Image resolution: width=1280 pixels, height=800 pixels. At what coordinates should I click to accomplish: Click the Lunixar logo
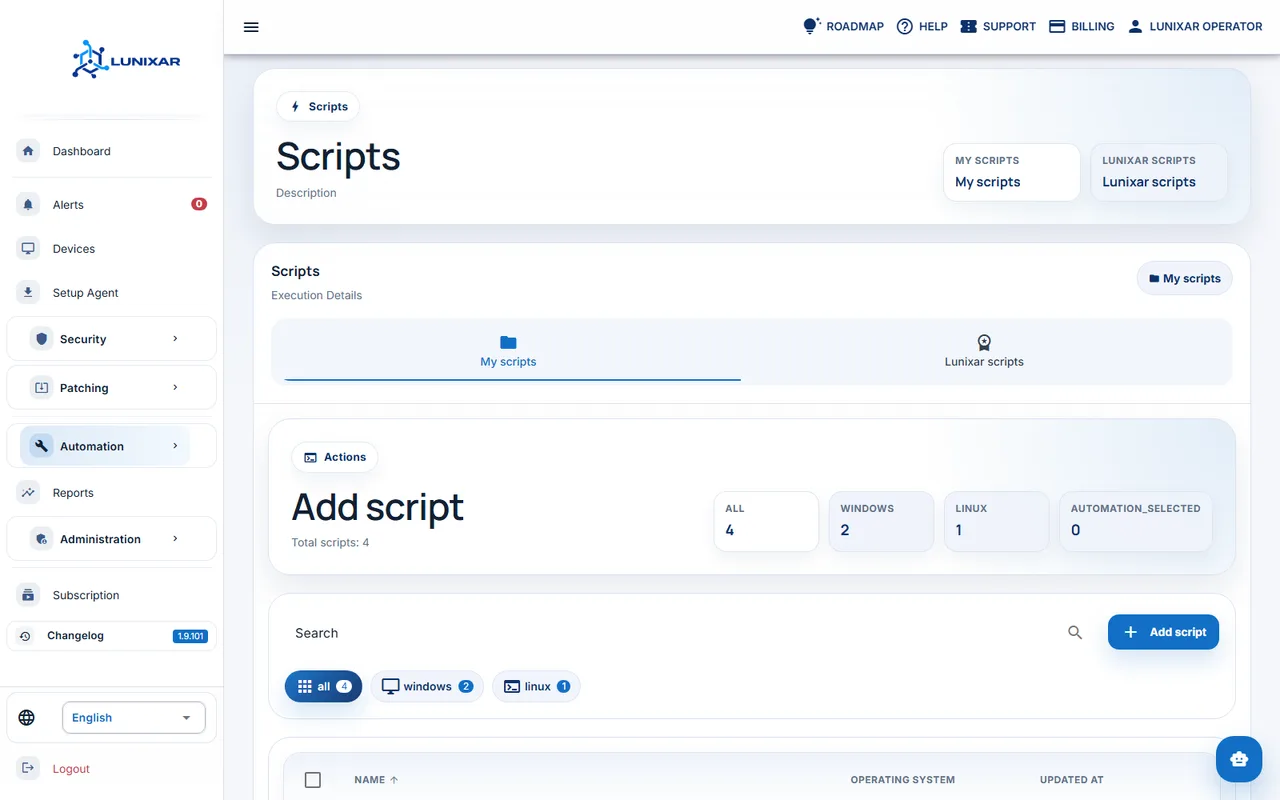pos(126,60)
